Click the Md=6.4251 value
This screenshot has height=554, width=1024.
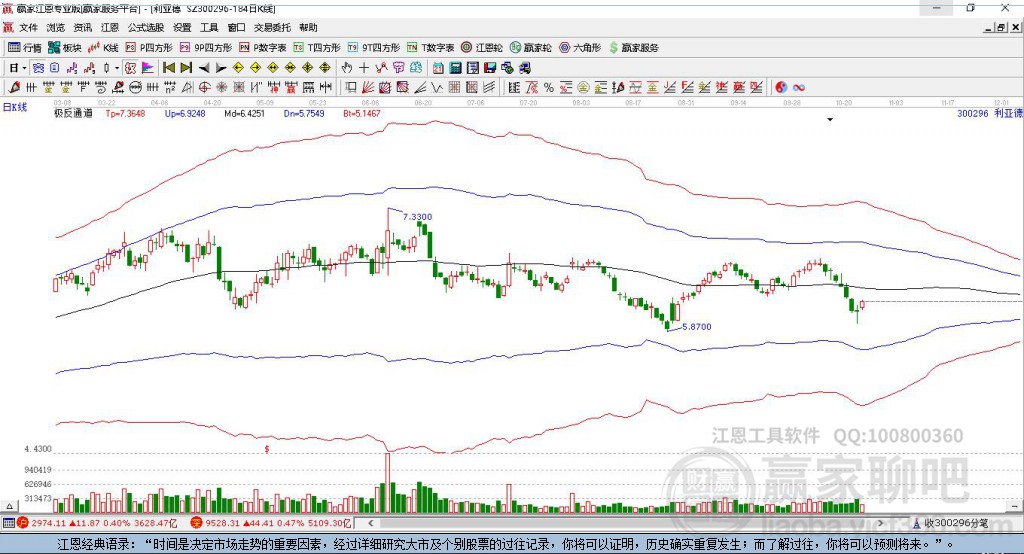[x=244, y=114]
